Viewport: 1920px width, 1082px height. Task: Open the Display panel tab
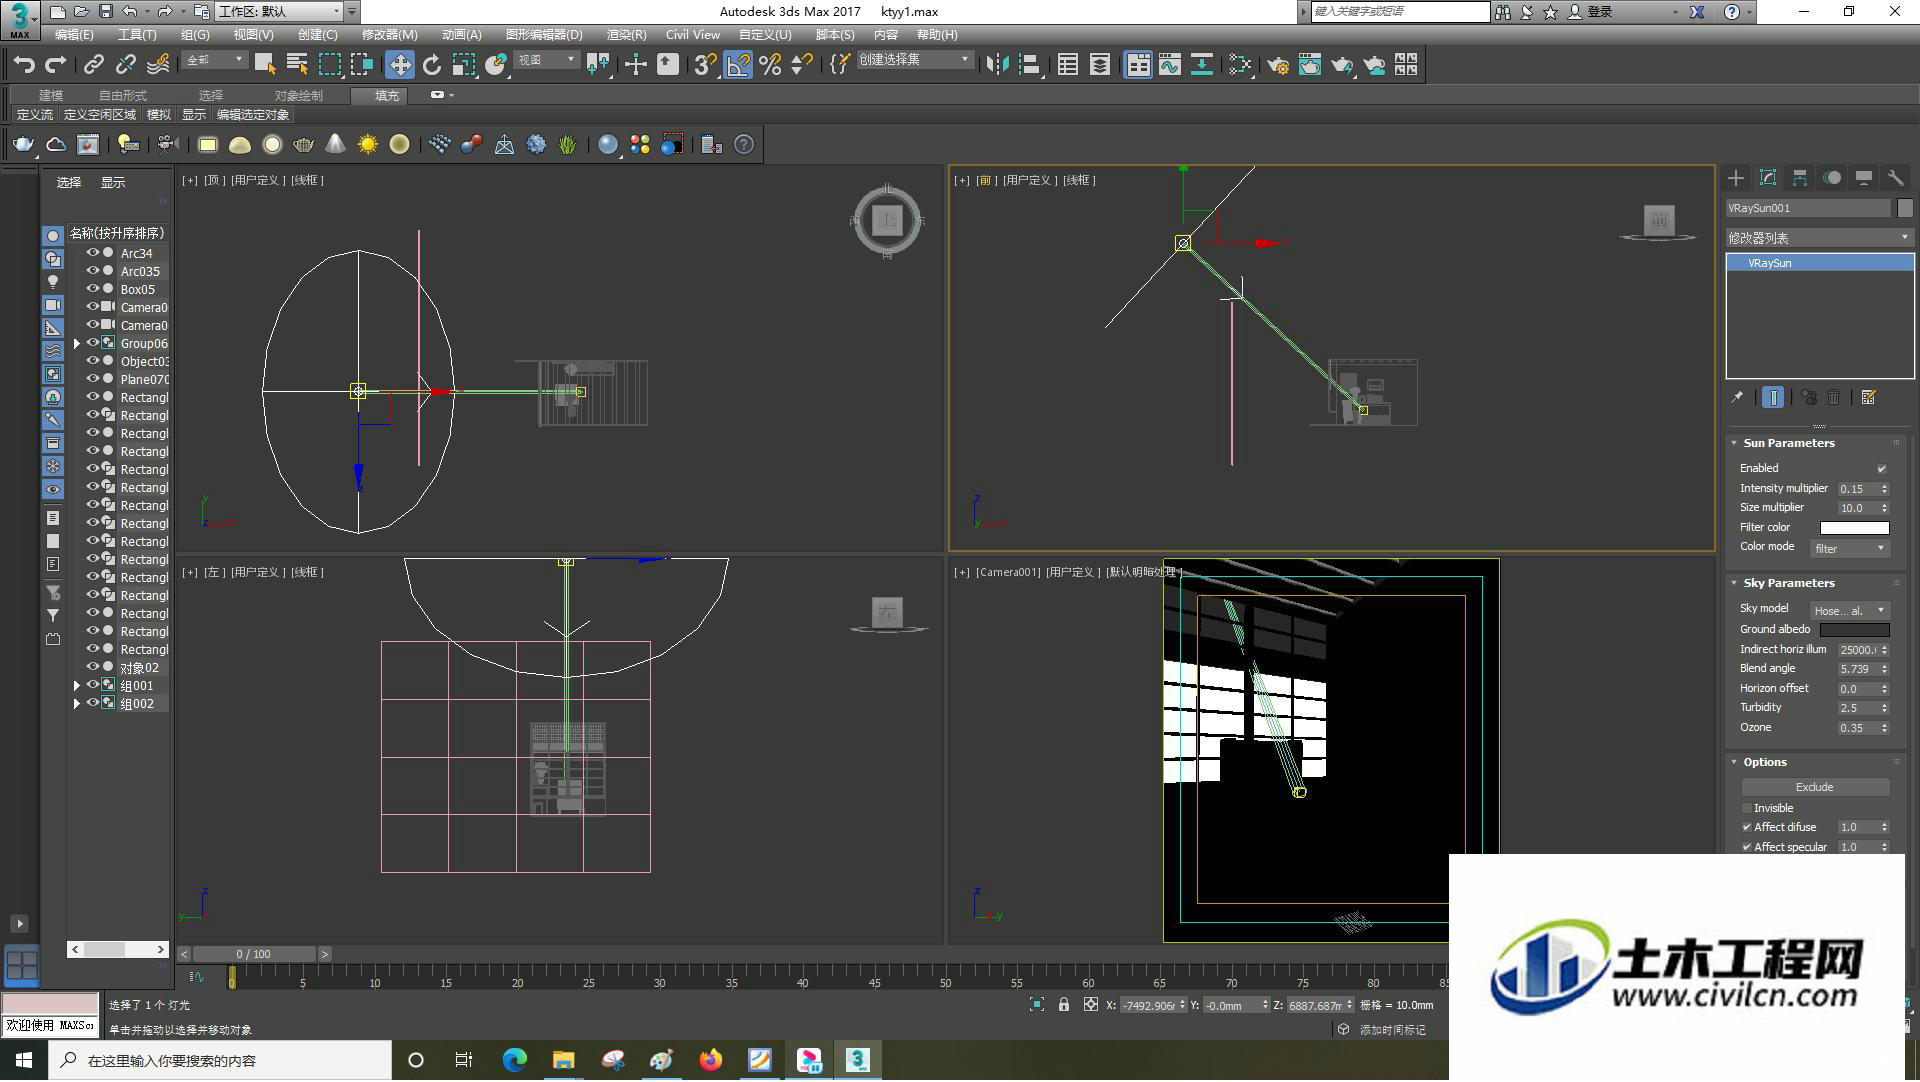[x=1864, y=178]
